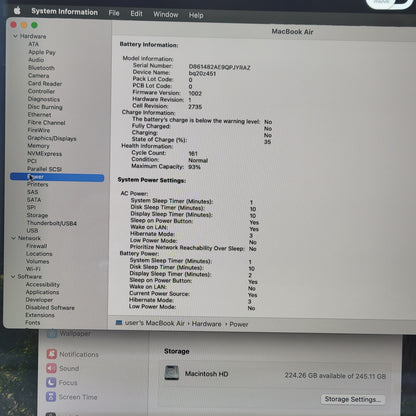Select Disc Burning in the sidebar
This screenshot has width=416, height=416.
coord(45,107)
